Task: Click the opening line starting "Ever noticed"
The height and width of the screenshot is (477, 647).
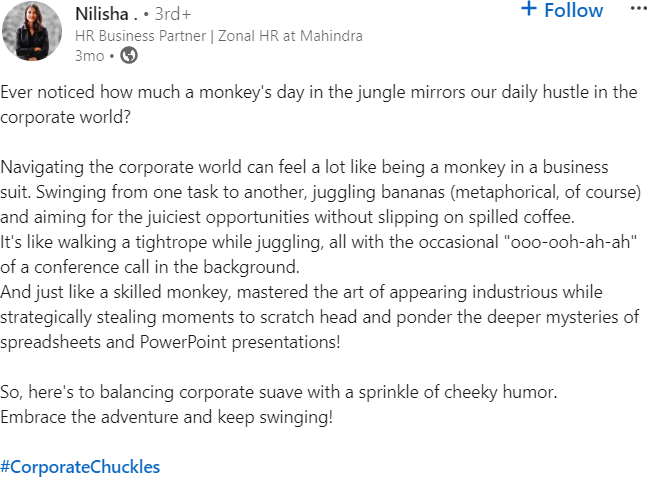Action: pyautogui.click(x=318, y=92)
